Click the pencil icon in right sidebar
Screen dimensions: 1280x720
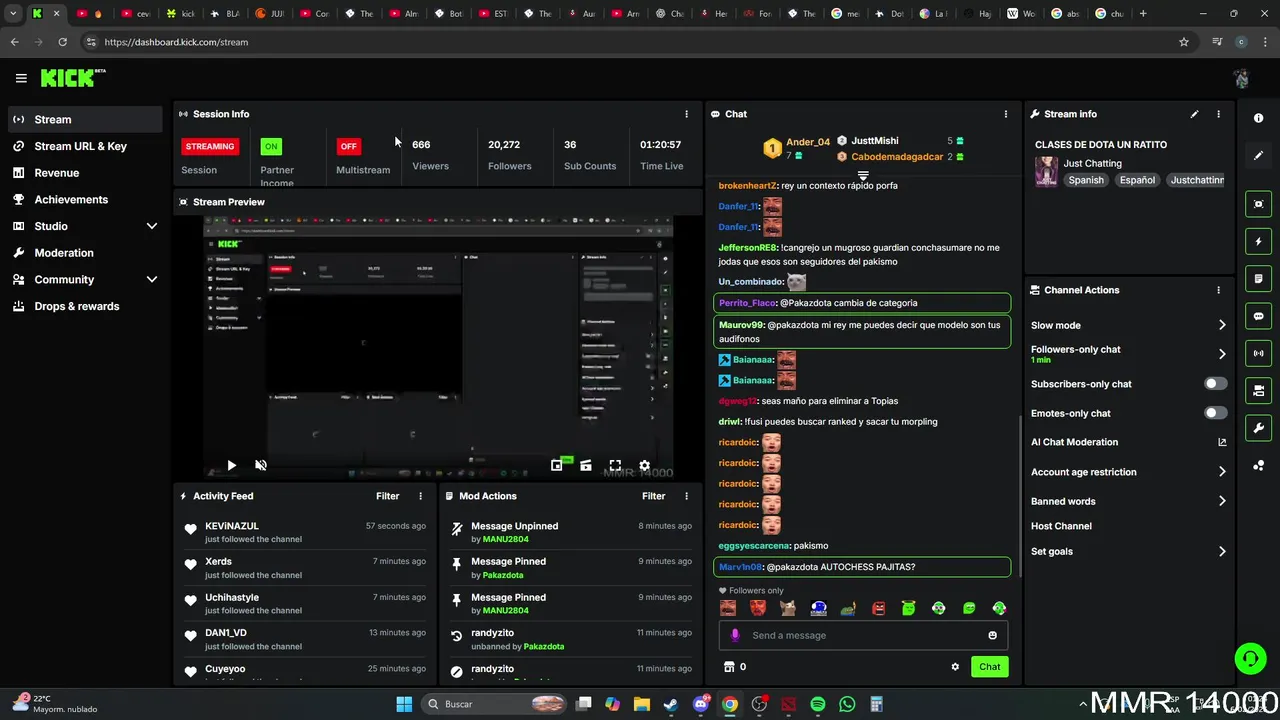[x=1259, y=156]
